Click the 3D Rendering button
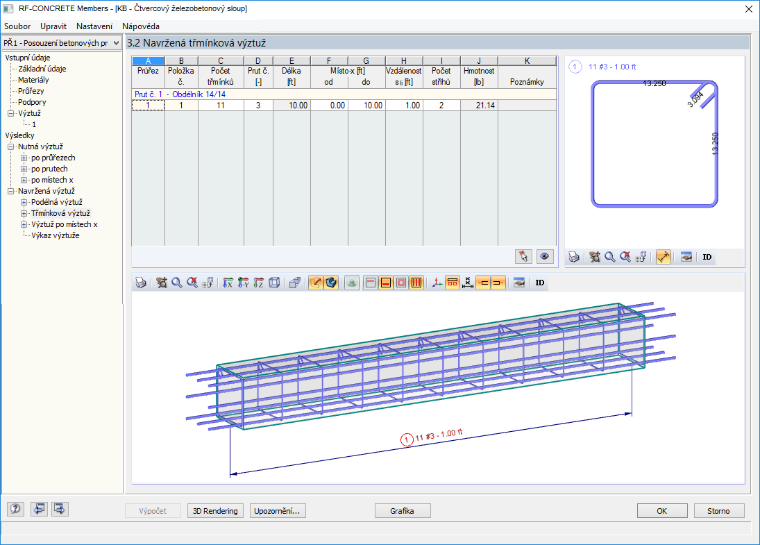This screenshot has height=545, width=760. point(215,511)
